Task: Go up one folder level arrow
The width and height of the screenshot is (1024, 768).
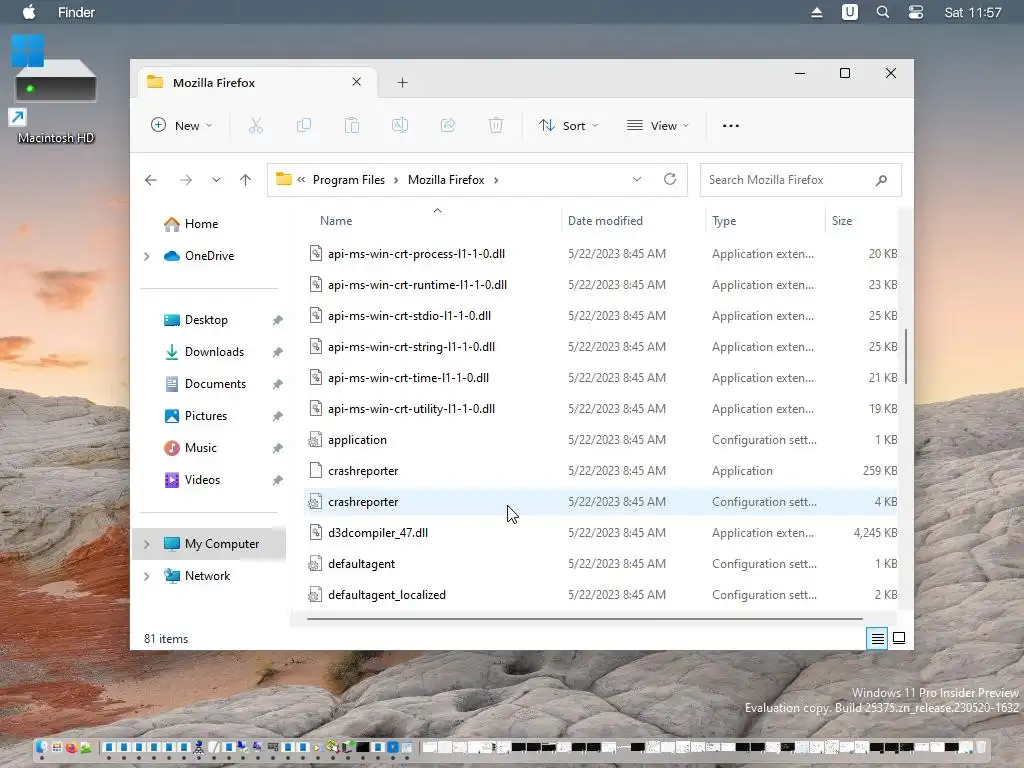Action: coord(246,180)
